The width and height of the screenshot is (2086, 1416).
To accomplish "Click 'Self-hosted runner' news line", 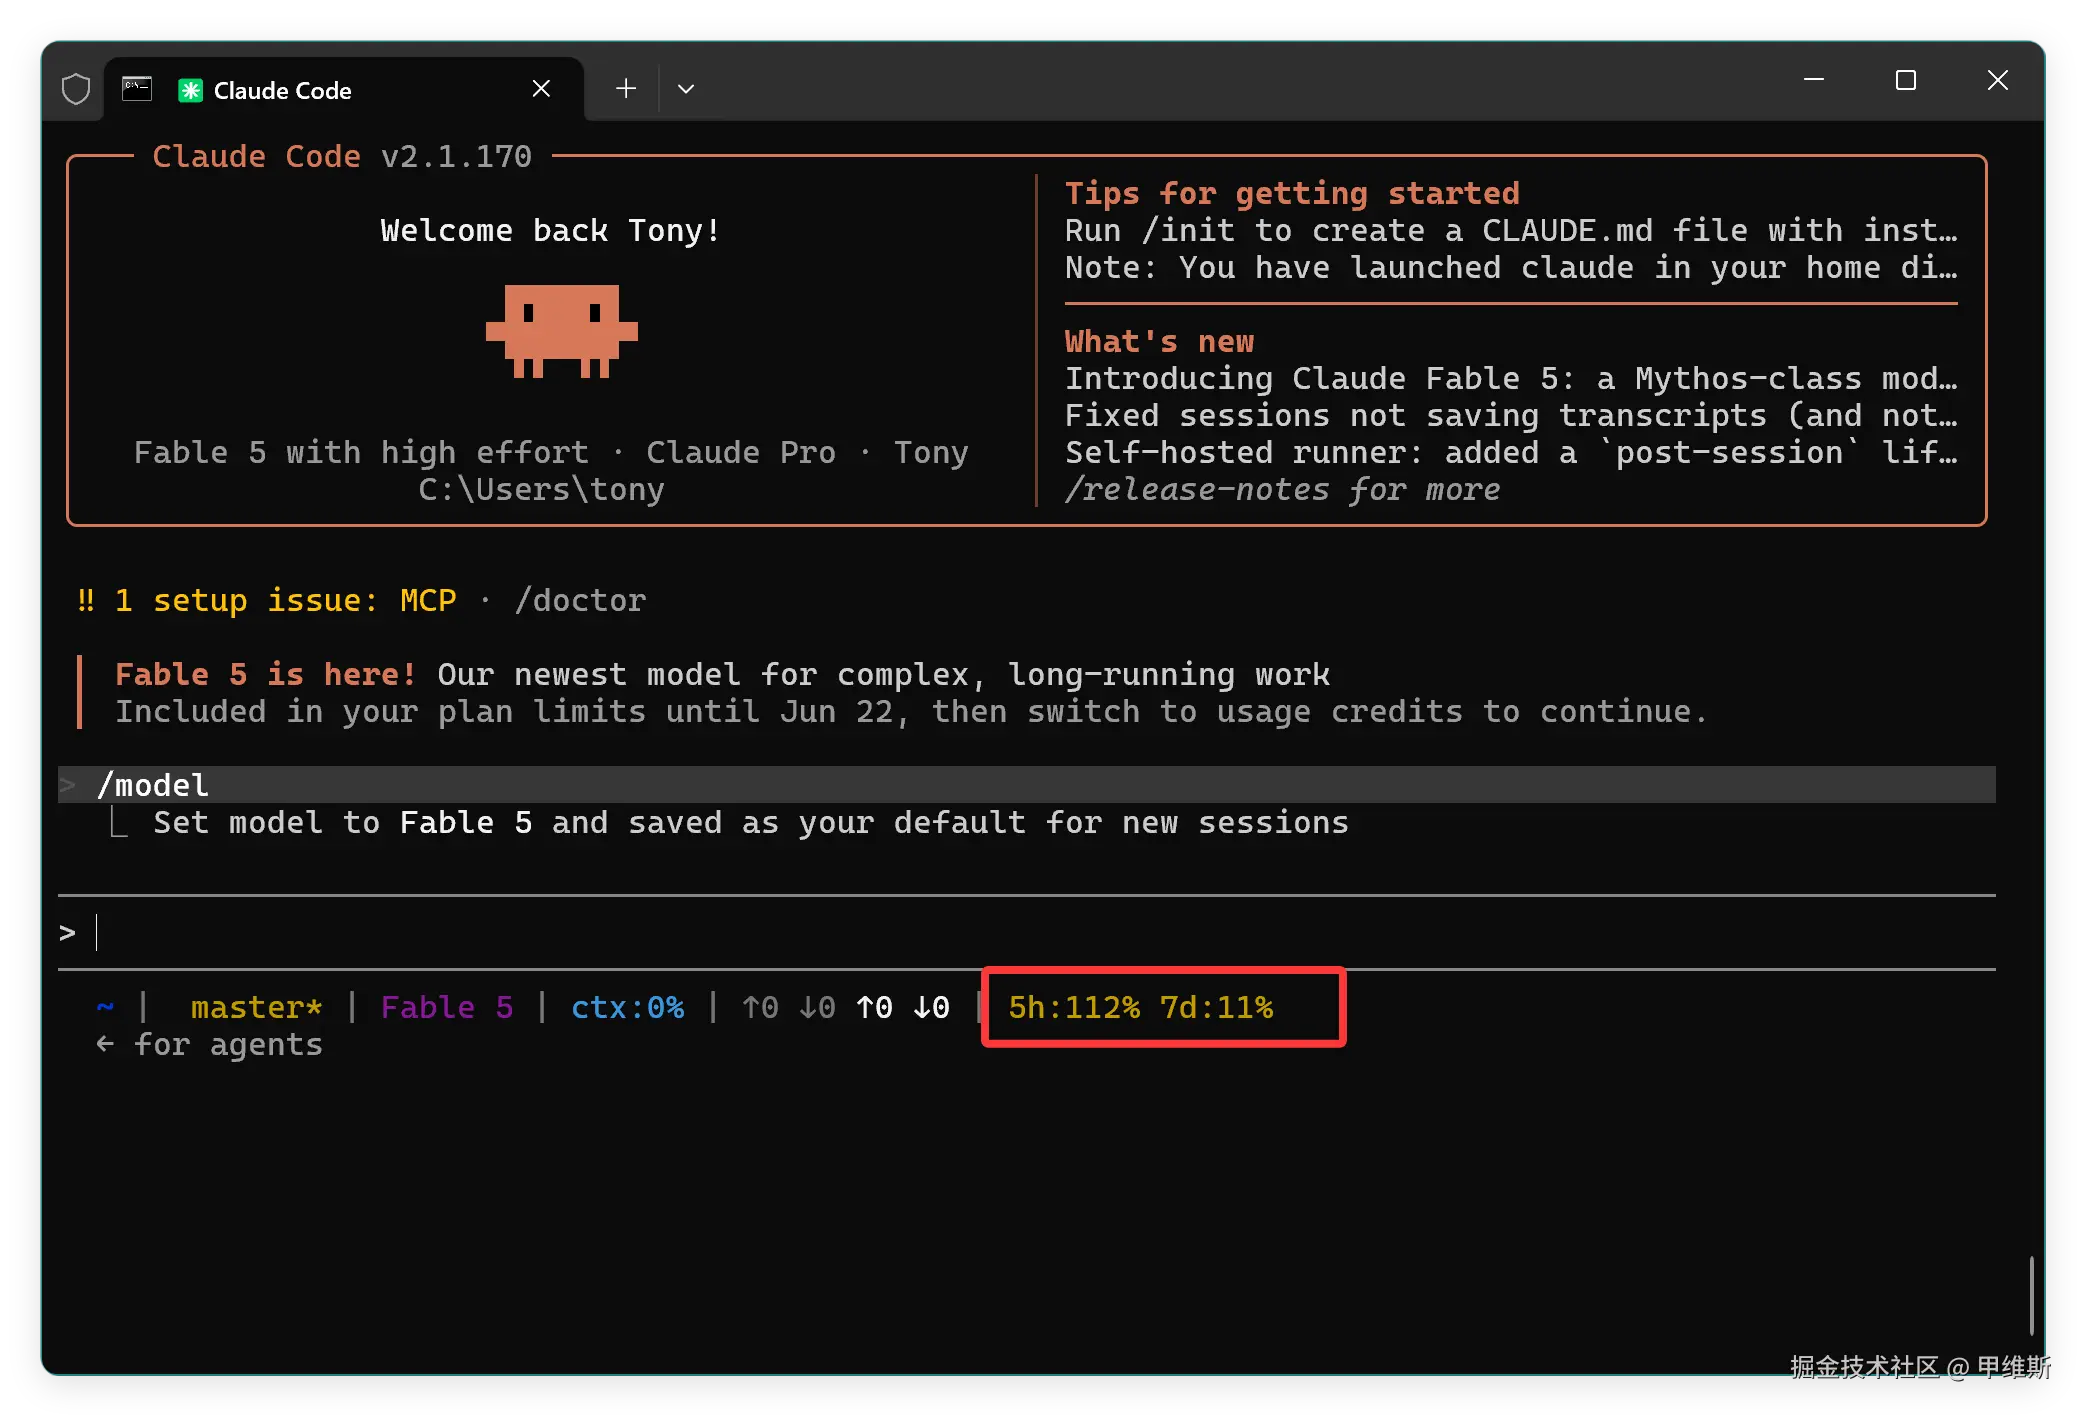I will (x=1511, y=452).
